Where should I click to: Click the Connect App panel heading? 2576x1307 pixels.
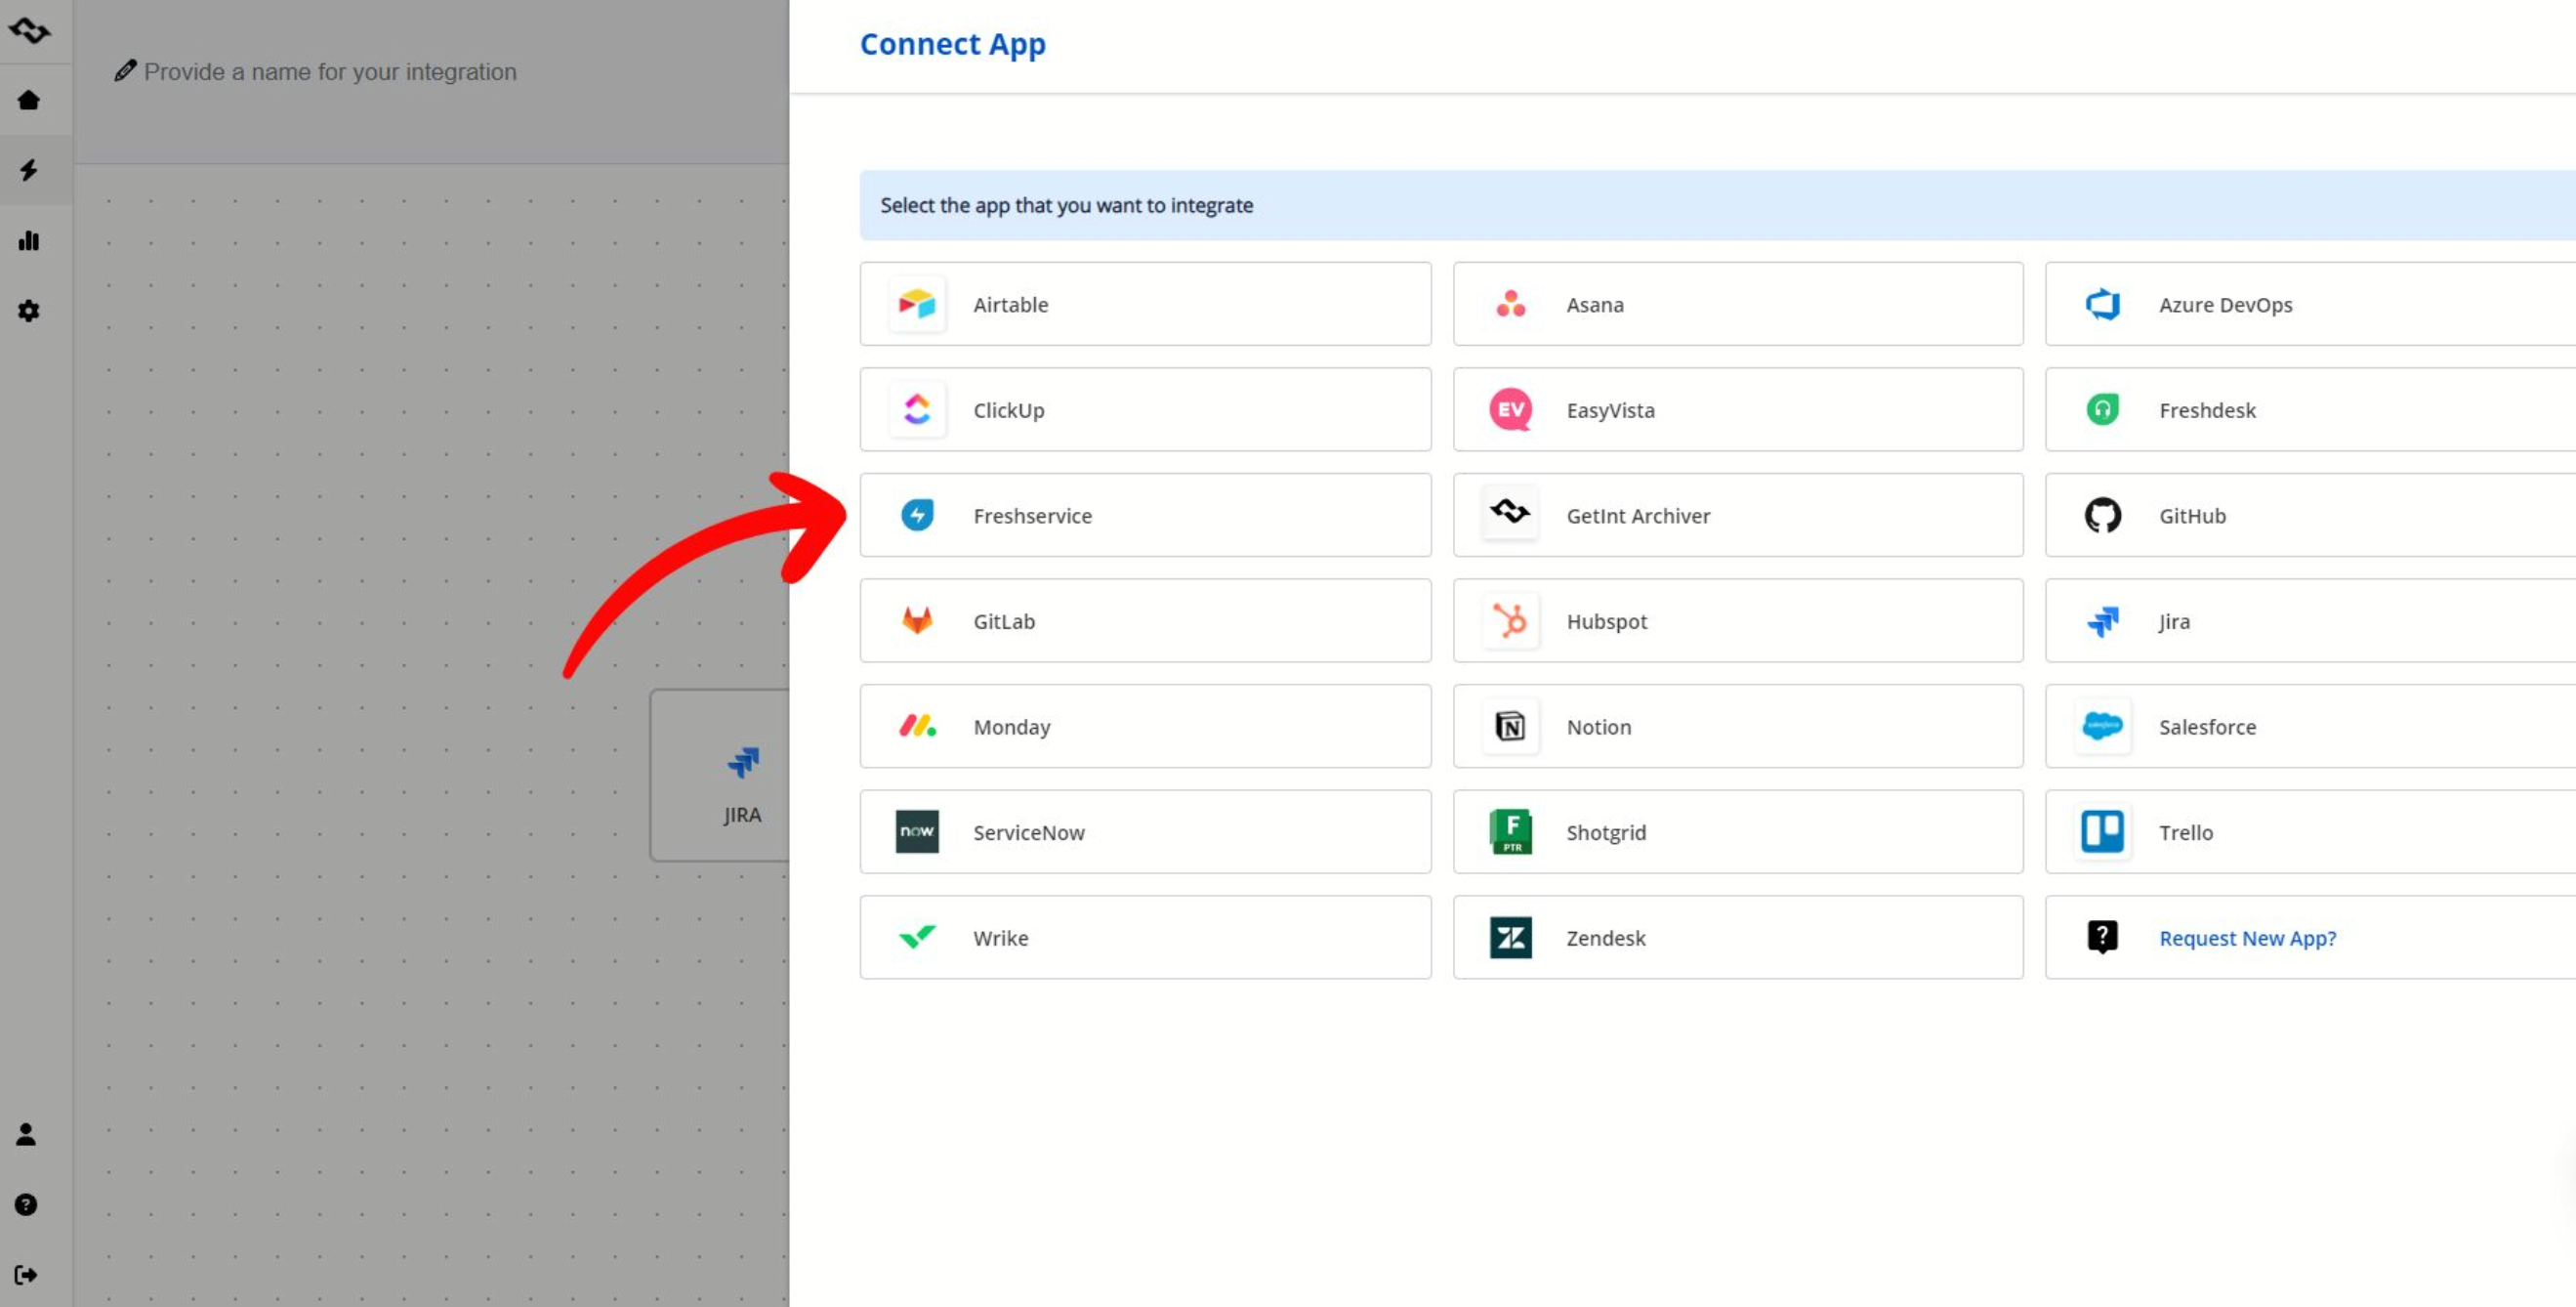point(953,43)
